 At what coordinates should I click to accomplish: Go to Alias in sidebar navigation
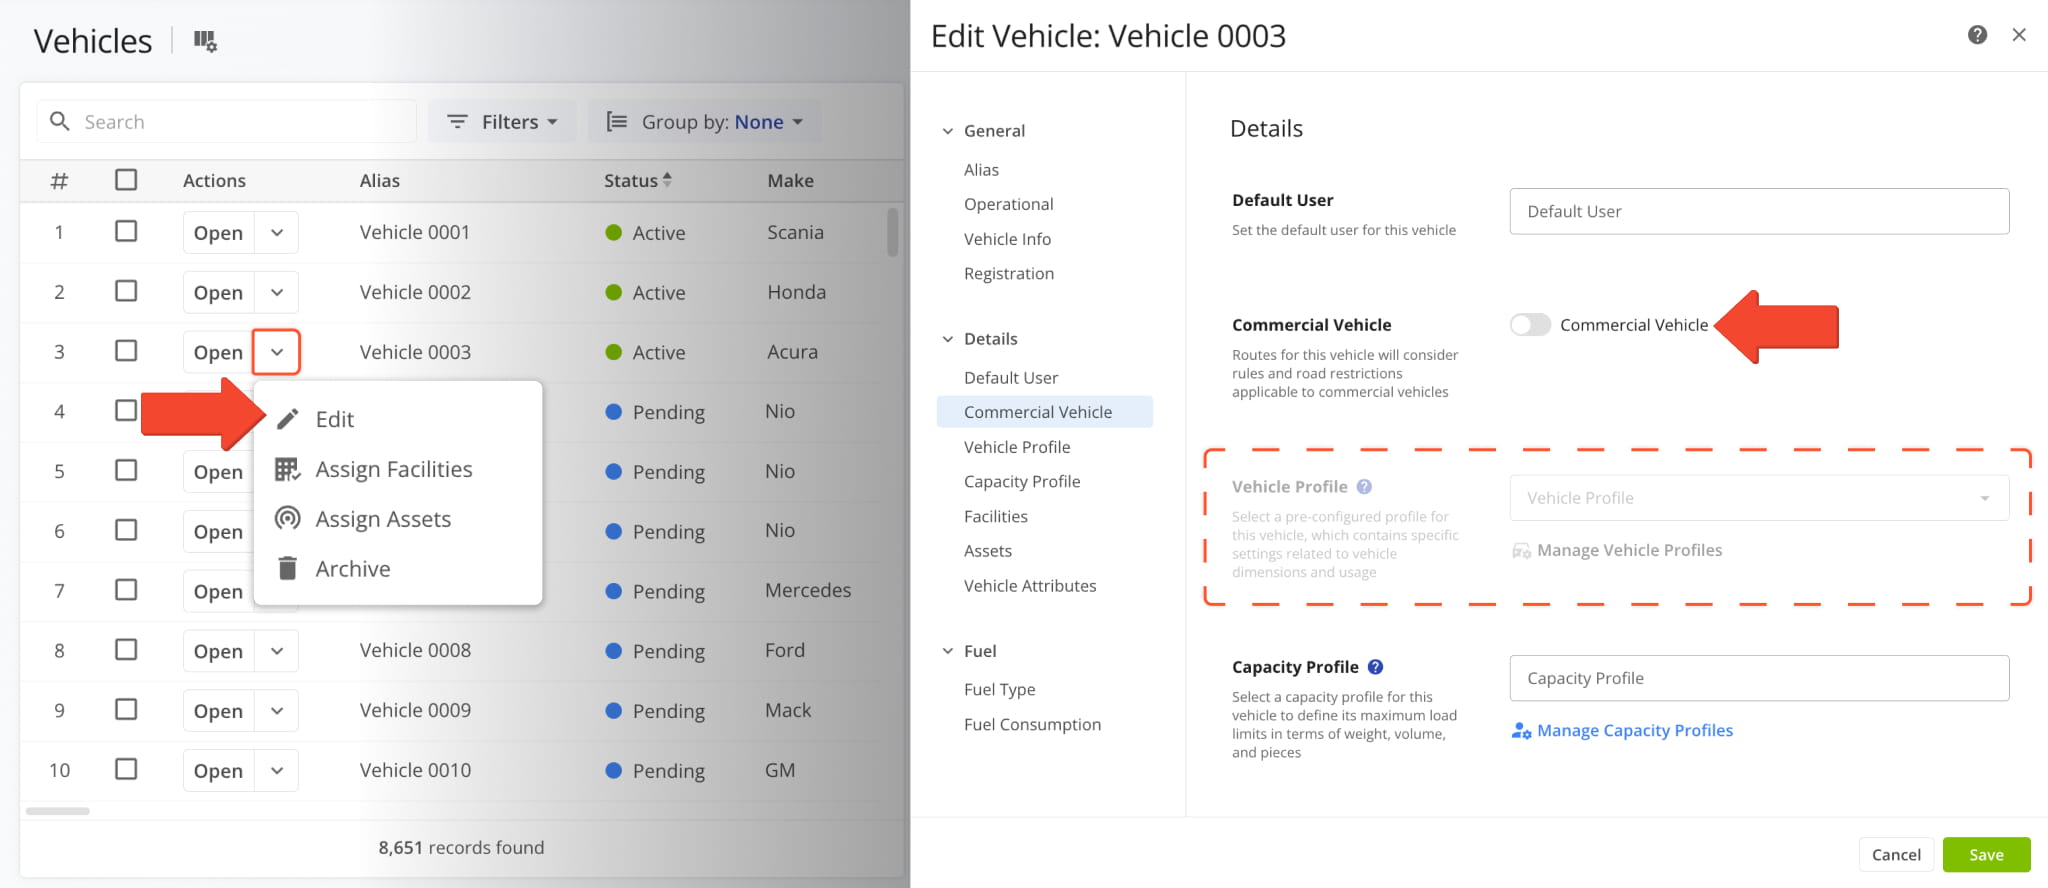click(x=981, y=170)
